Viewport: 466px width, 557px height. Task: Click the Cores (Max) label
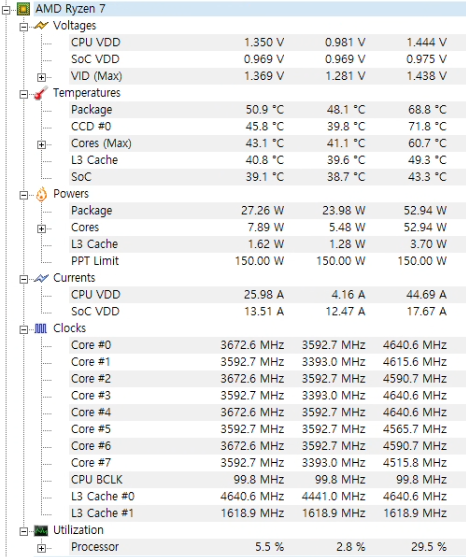101,143
